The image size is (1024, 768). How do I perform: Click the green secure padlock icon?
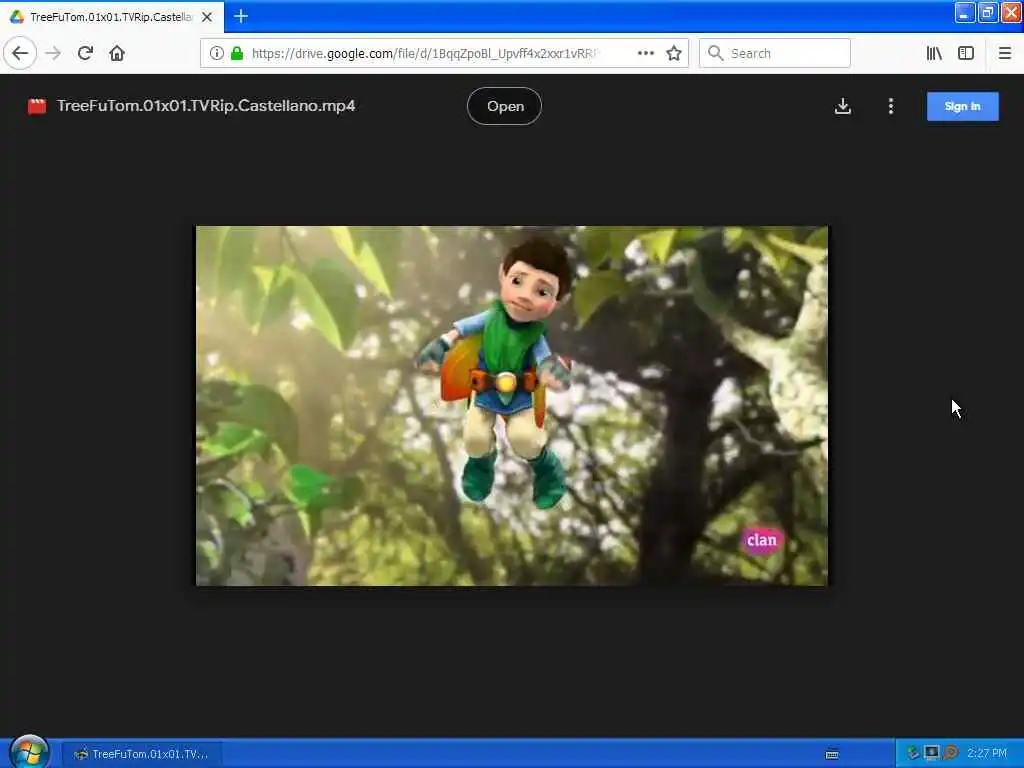(237, 53)
